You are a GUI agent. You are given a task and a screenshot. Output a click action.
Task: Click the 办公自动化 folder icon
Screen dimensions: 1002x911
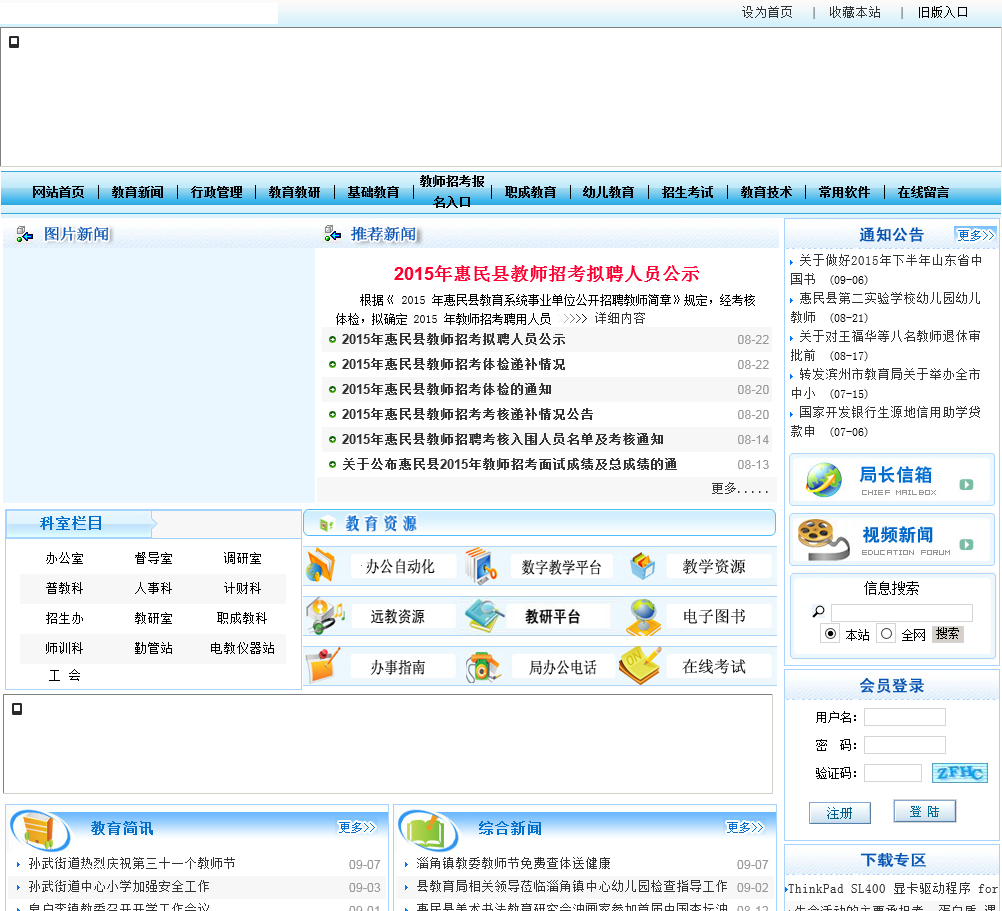[321, 565]
